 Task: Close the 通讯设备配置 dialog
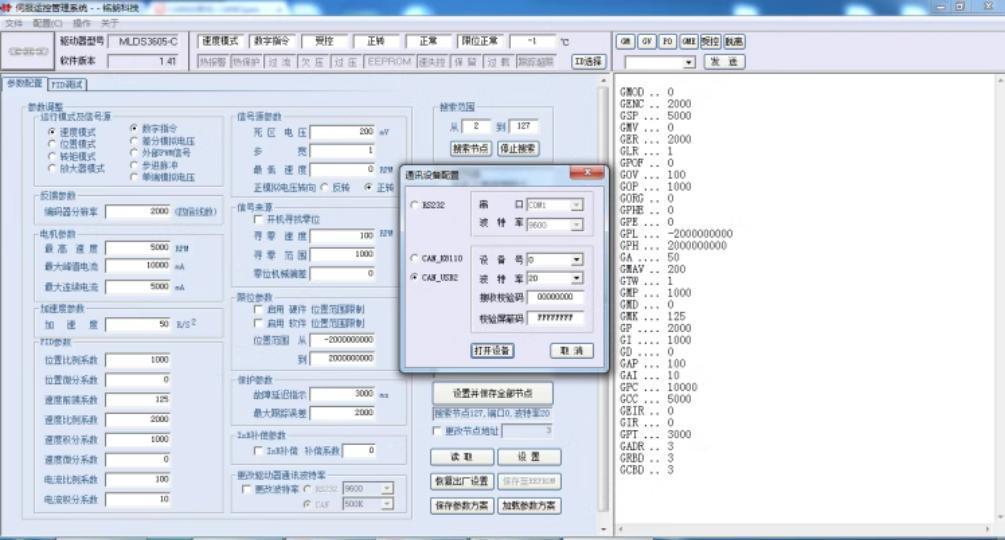586,173
